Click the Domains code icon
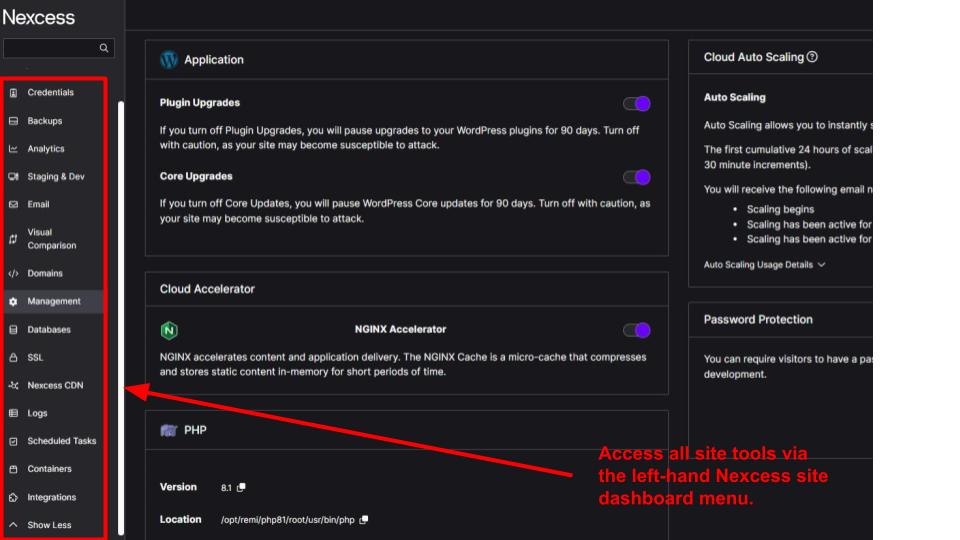 pyautogui.click(x=13, y=274)
